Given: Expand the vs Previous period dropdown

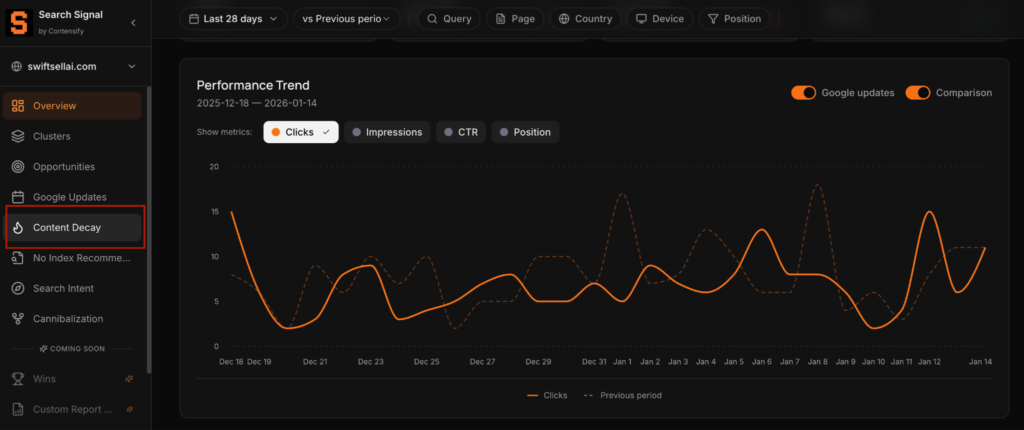Looking at the screenshot, I should click(x=346, y=18).
